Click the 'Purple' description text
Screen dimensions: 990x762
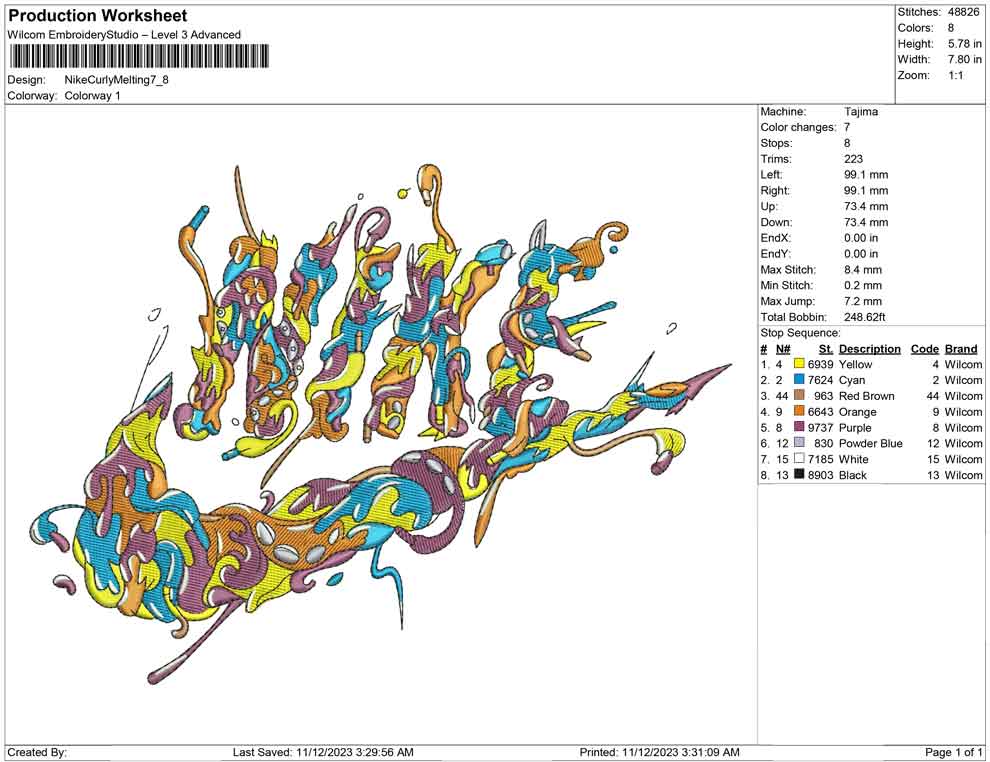tap(855, 427)
